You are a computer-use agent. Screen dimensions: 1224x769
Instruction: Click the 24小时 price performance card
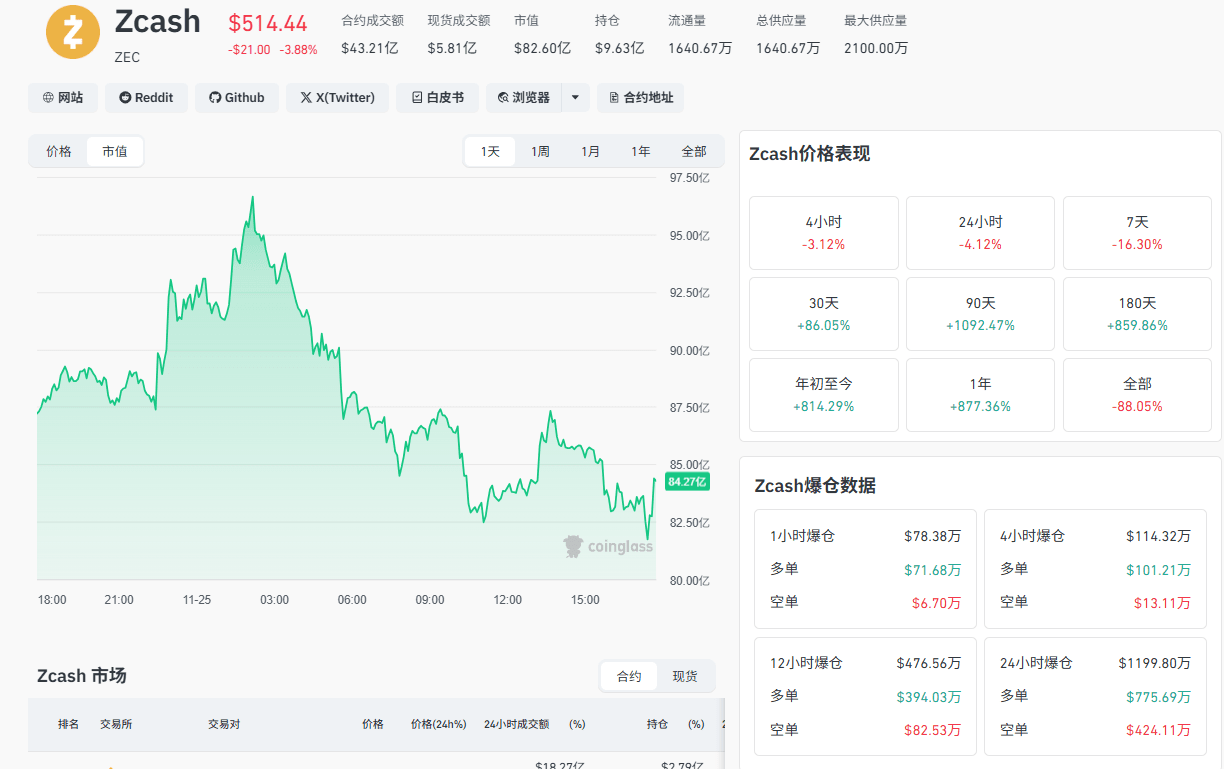coord(980,233)
